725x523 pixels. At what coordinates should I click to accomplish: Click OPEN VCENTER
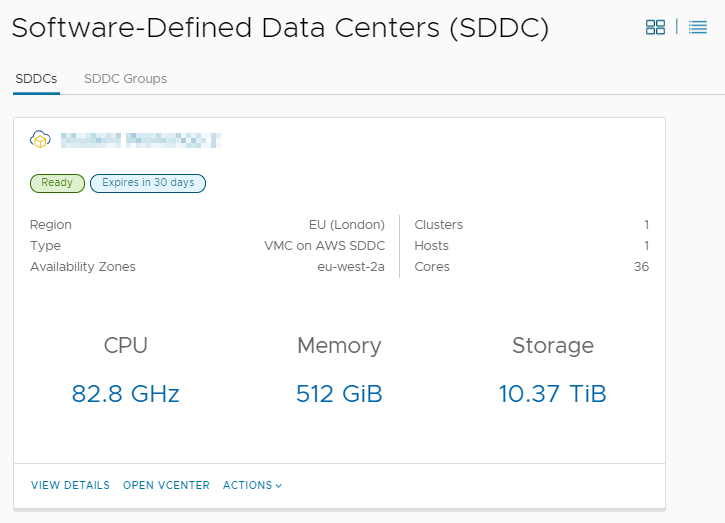(x=166, y=485)
